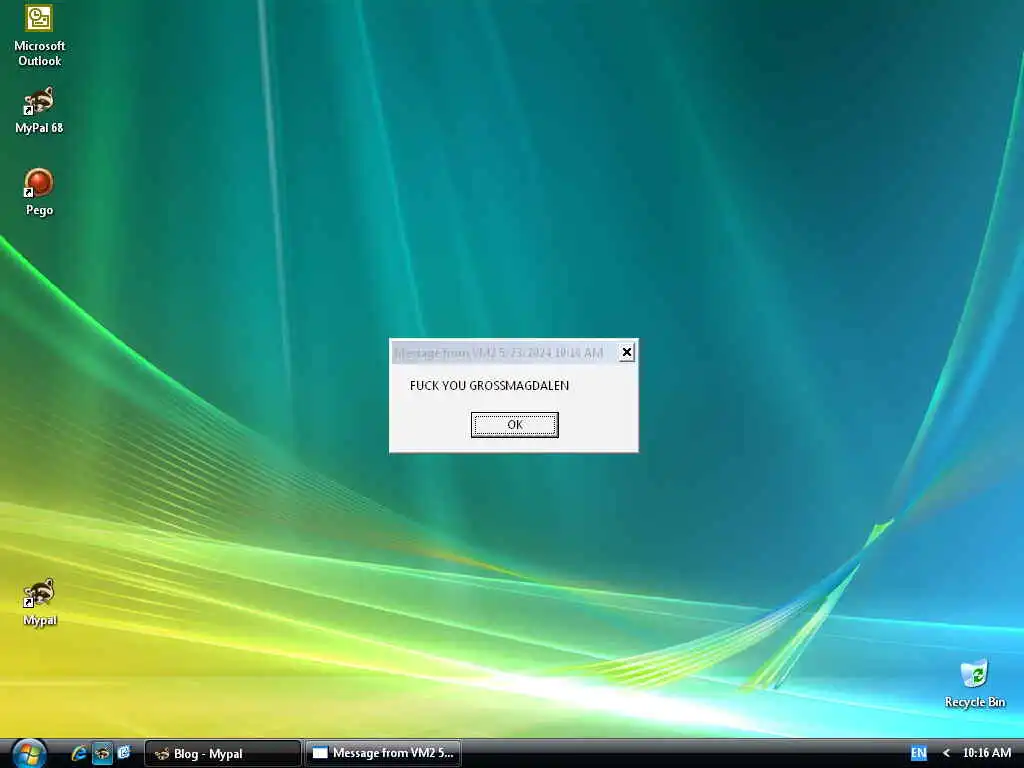Click the 10:16 AM clock

click(x=987, y=753)
